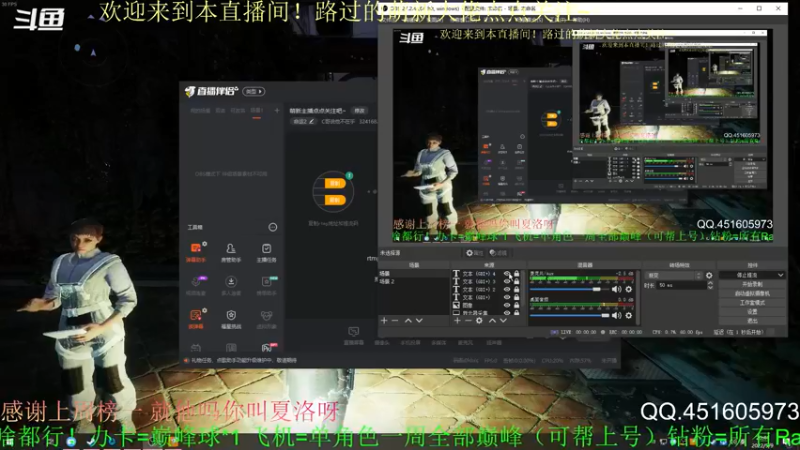Image resolution: width=800 pixels, height=450 pixels.
Task: Click the 时长 50 ms duration field
Action: 681,285
